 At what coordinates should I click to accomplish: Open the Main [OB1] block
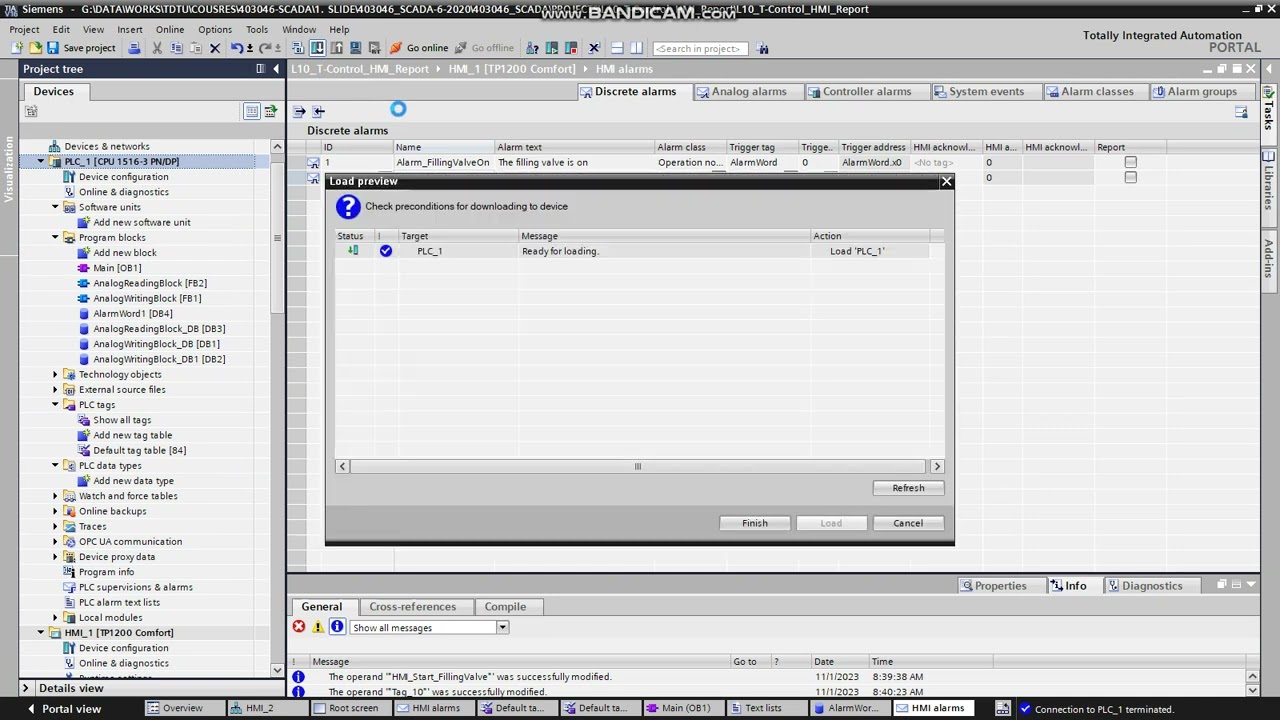point(117,268)
